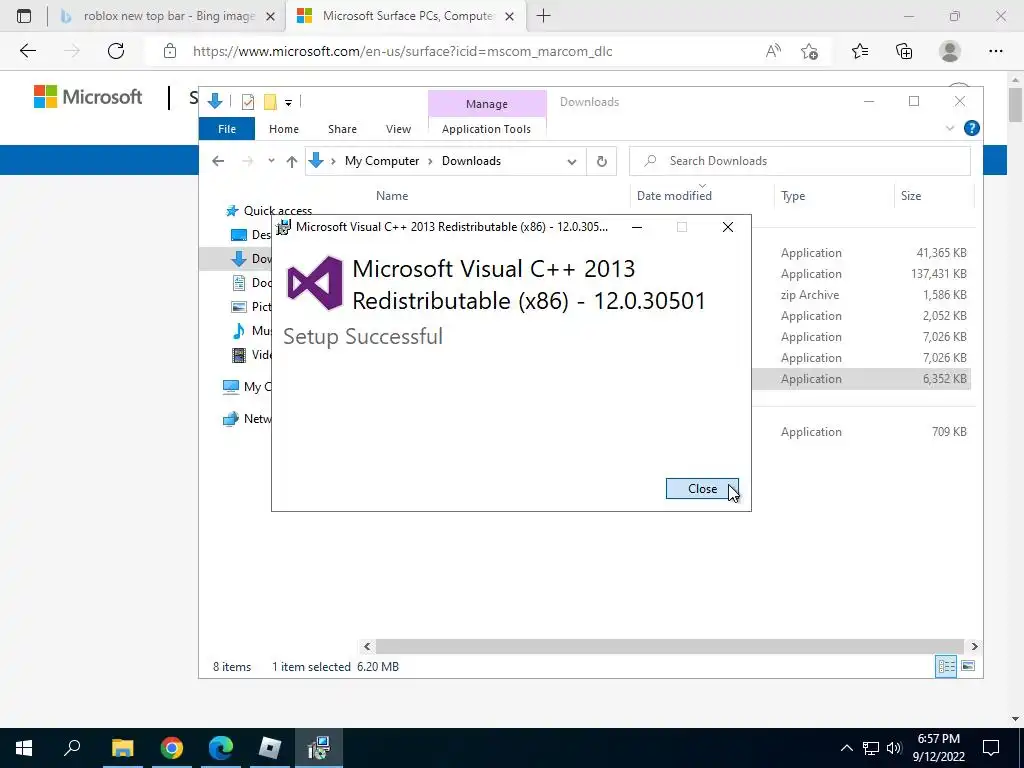Select the Music icon in sidebar
The height and width of the screenshot is (768, 1024).
[x=239, y=330]
